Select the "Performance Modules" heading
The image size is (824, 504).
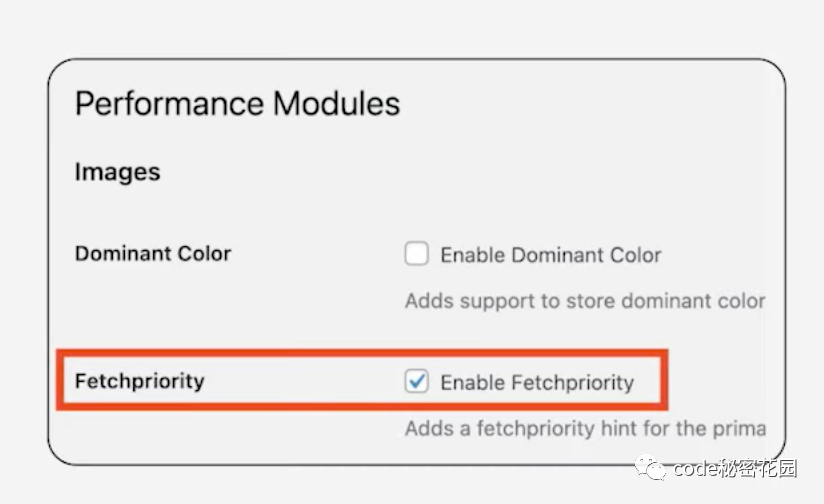237,104
